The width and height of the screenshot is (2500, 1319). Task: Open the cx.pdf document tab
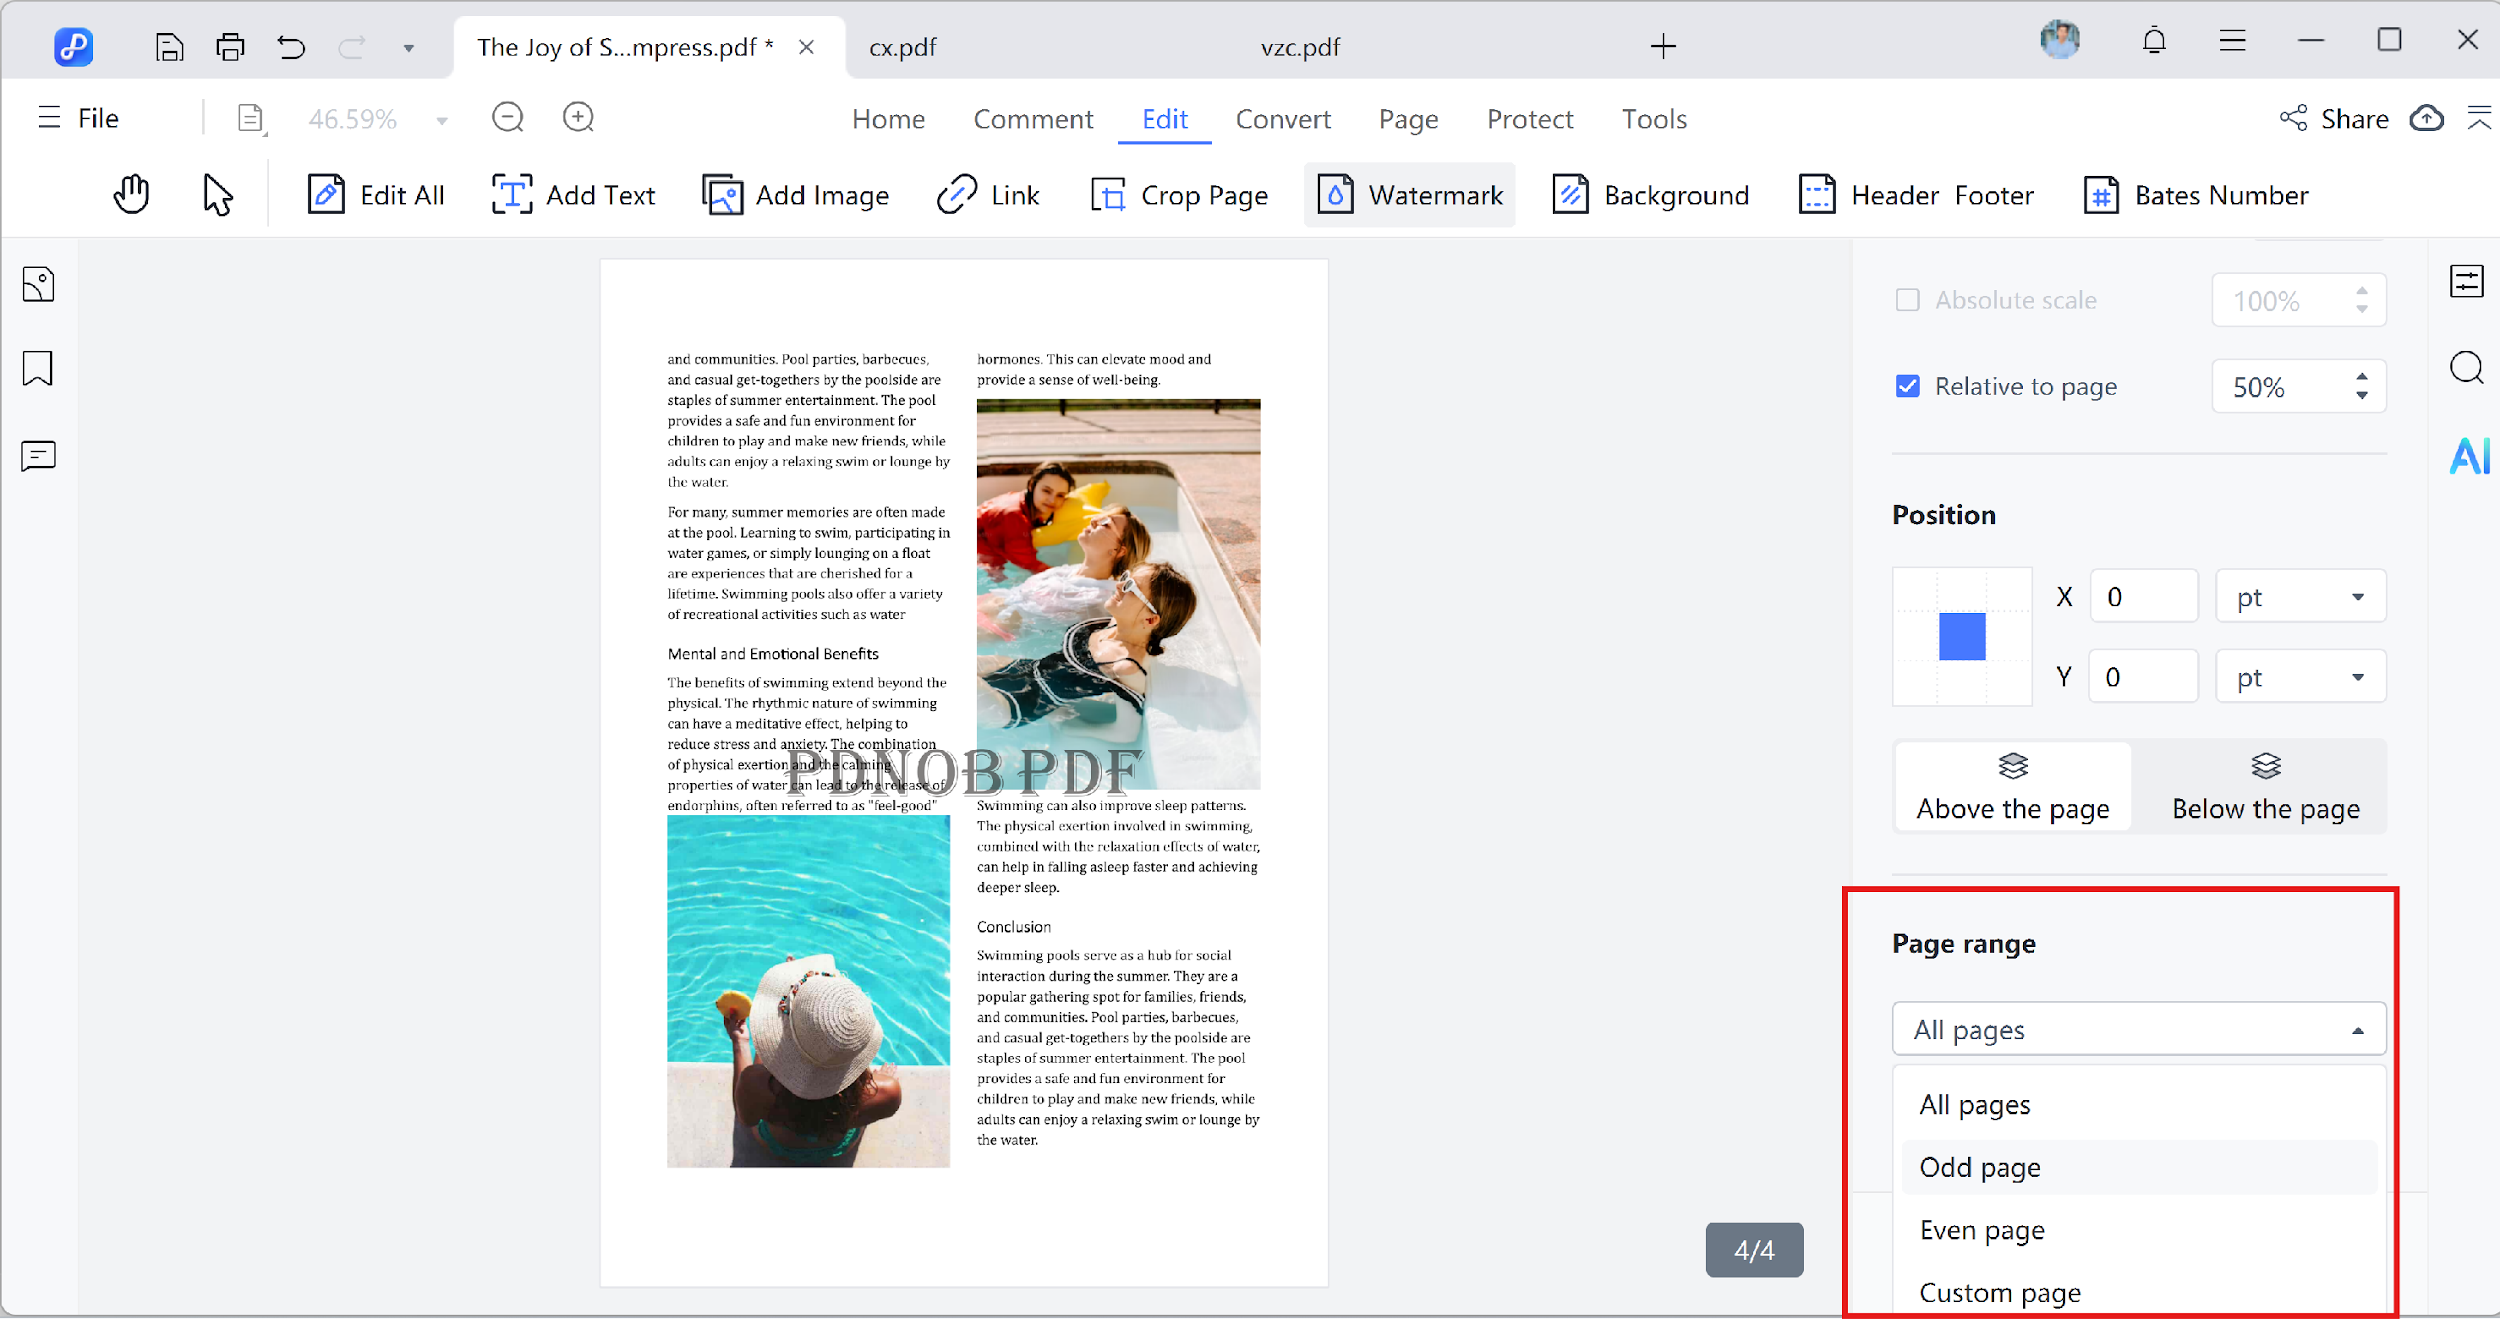click(x=901, y=46)
